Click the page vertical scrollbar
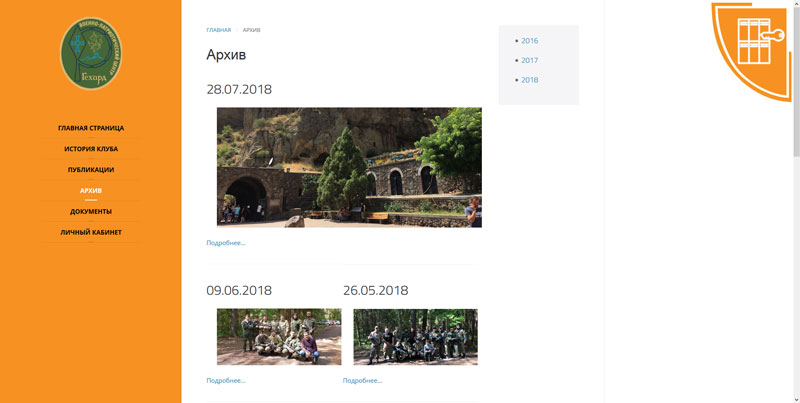 (x=795, y=80)
